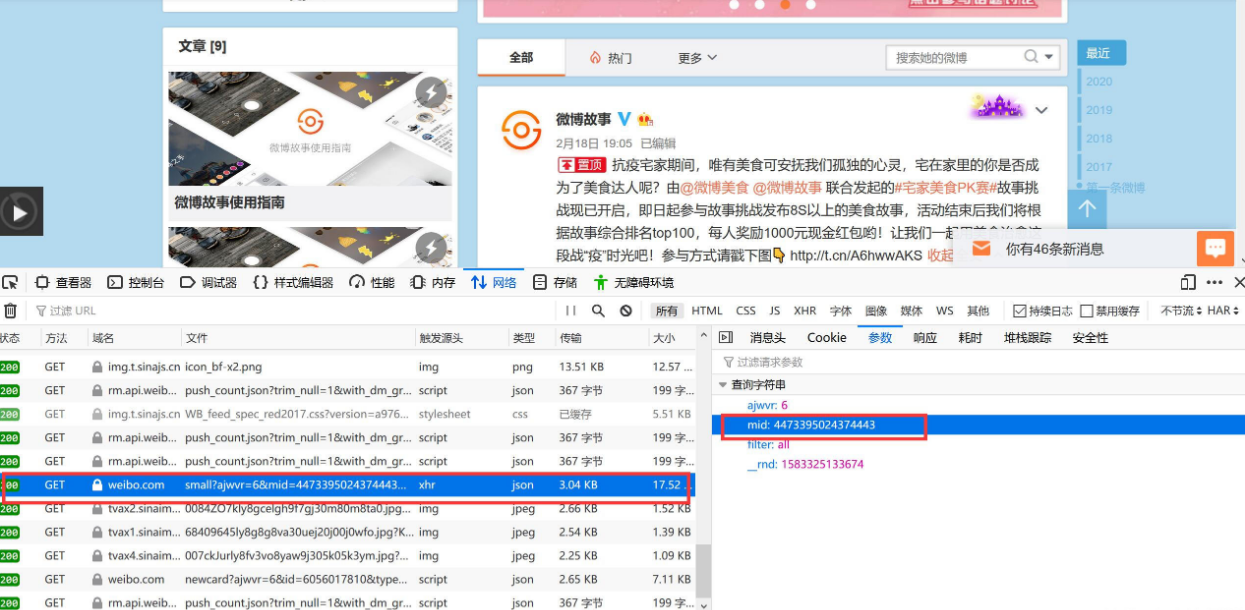Switch to the 调试器 debugger tab

tap(209, 282)
